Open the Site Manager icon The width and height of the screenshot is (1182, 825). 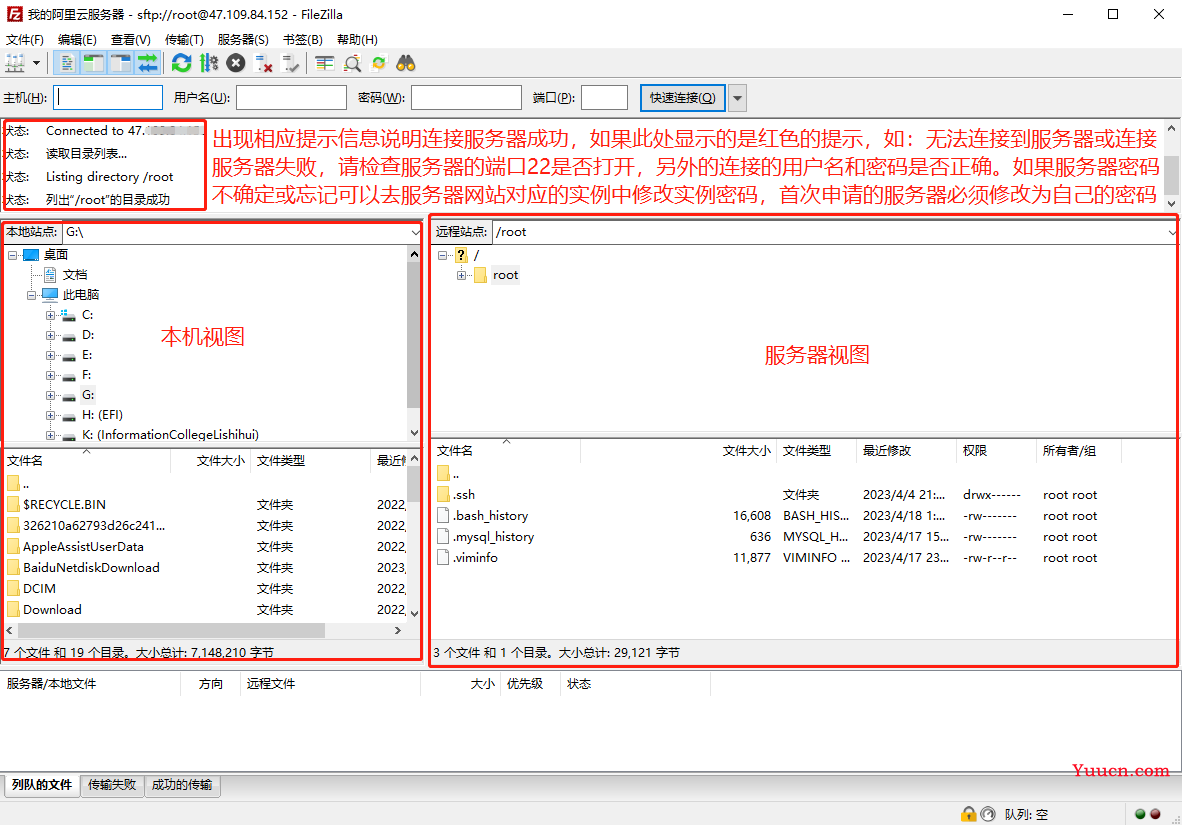click(15, 63)
